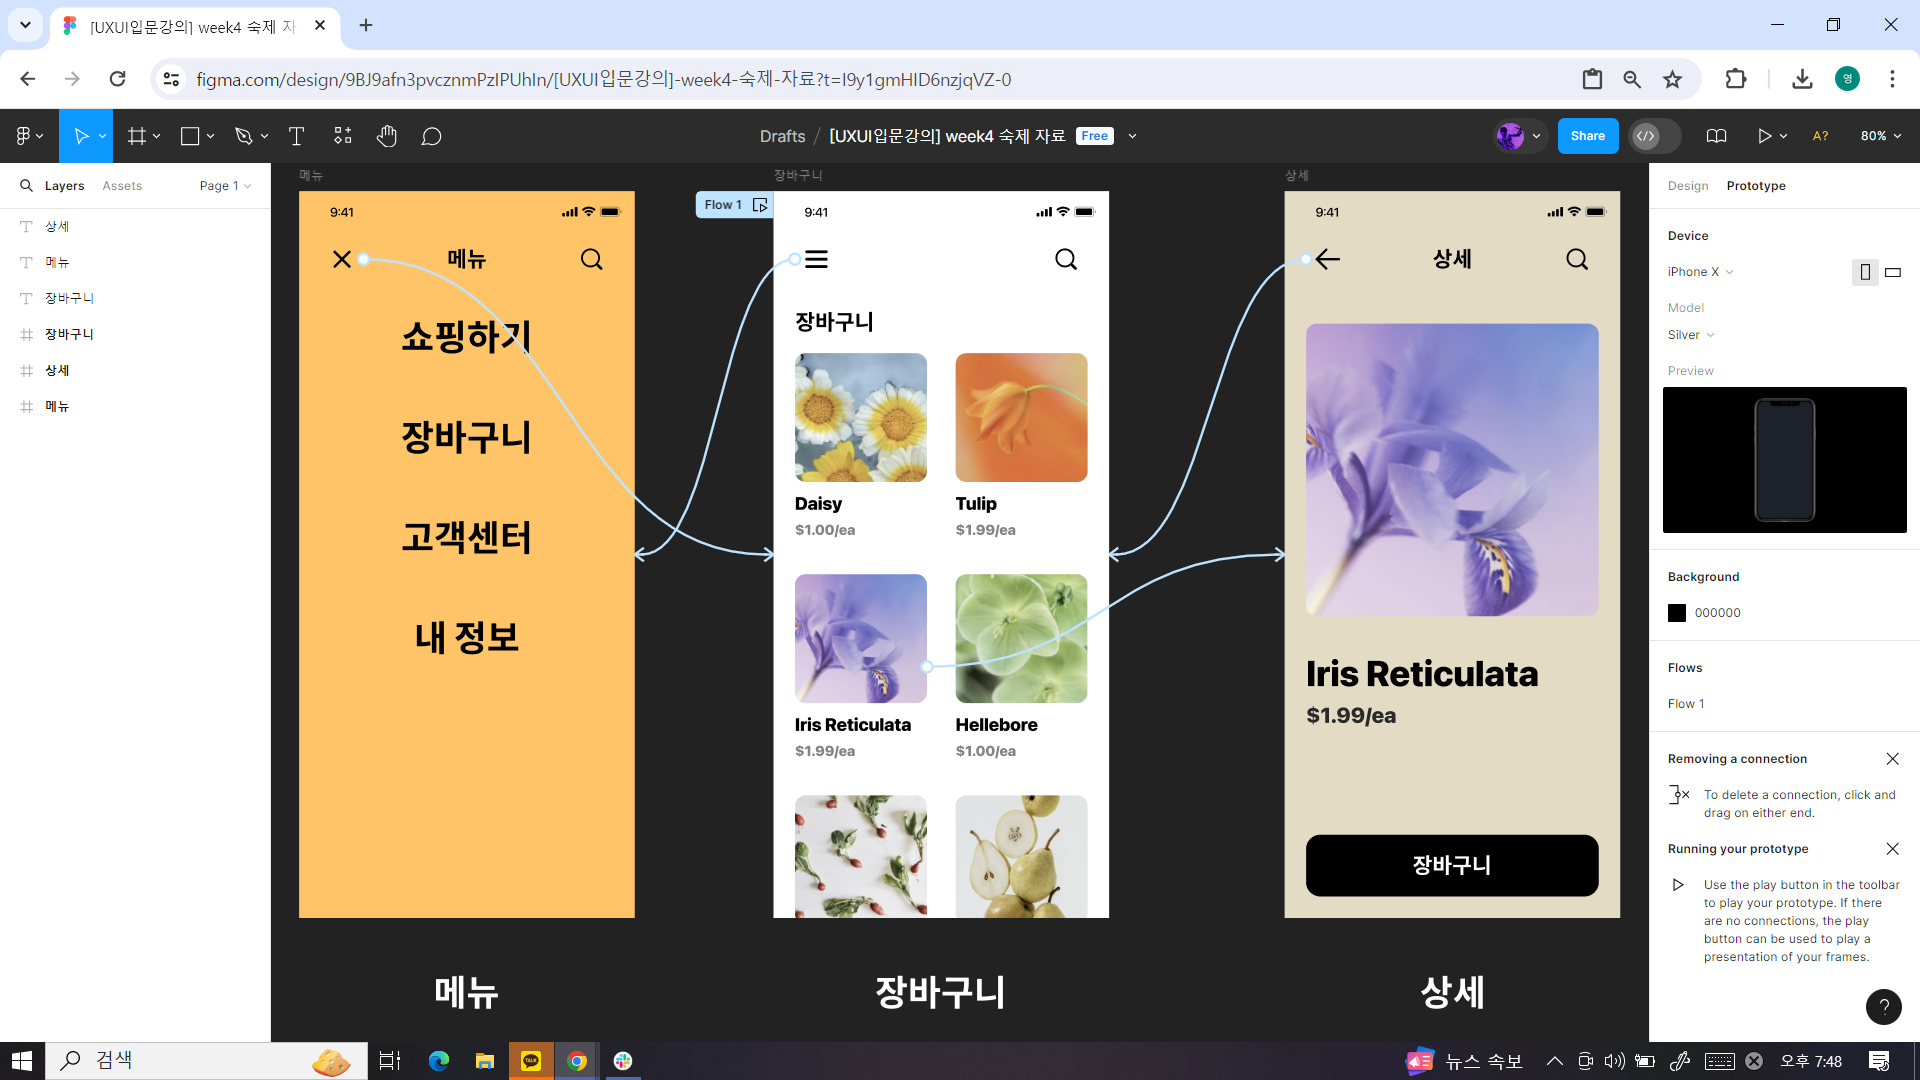
Task: Select the 고객센터 menu text on canvas
Action: click(466, 537)
